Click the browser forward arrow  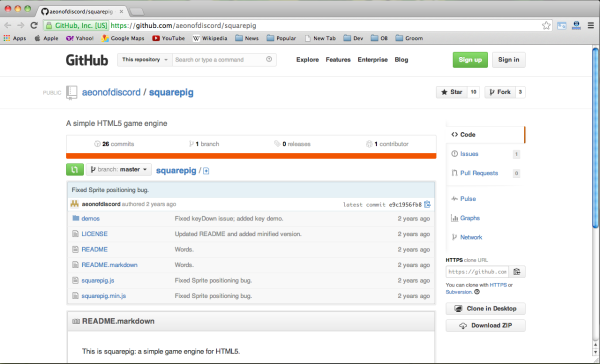pyautogui.click(x=21, y=25)
